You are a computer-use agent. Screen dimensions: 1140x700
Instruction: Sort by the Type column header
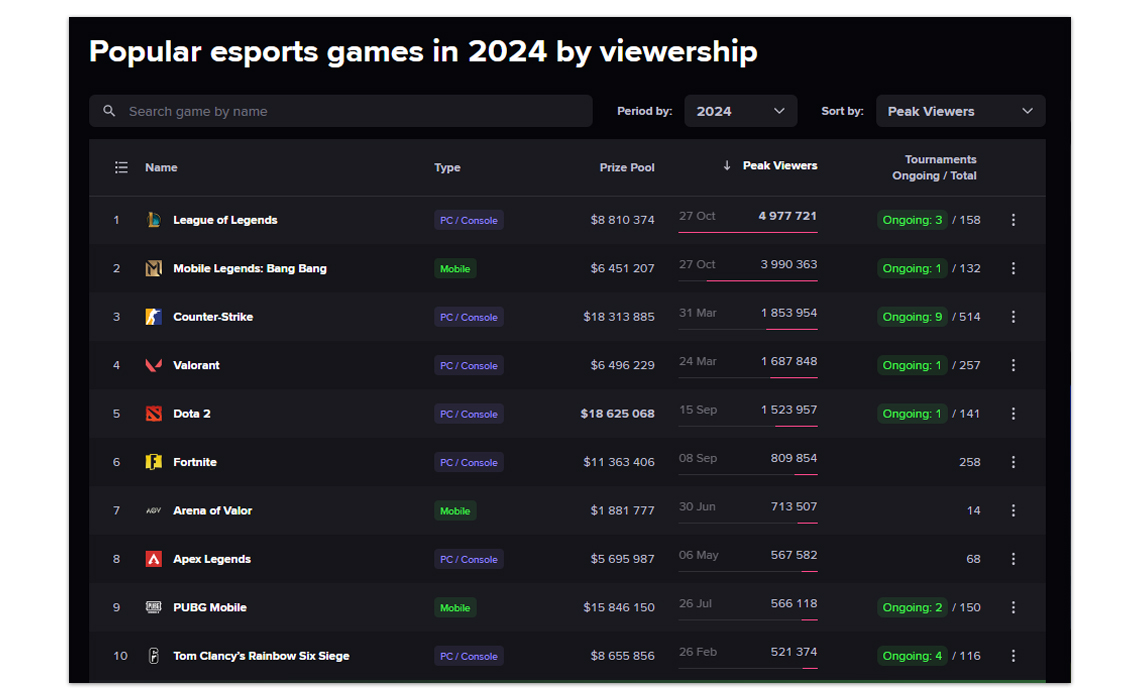[447, 167]
